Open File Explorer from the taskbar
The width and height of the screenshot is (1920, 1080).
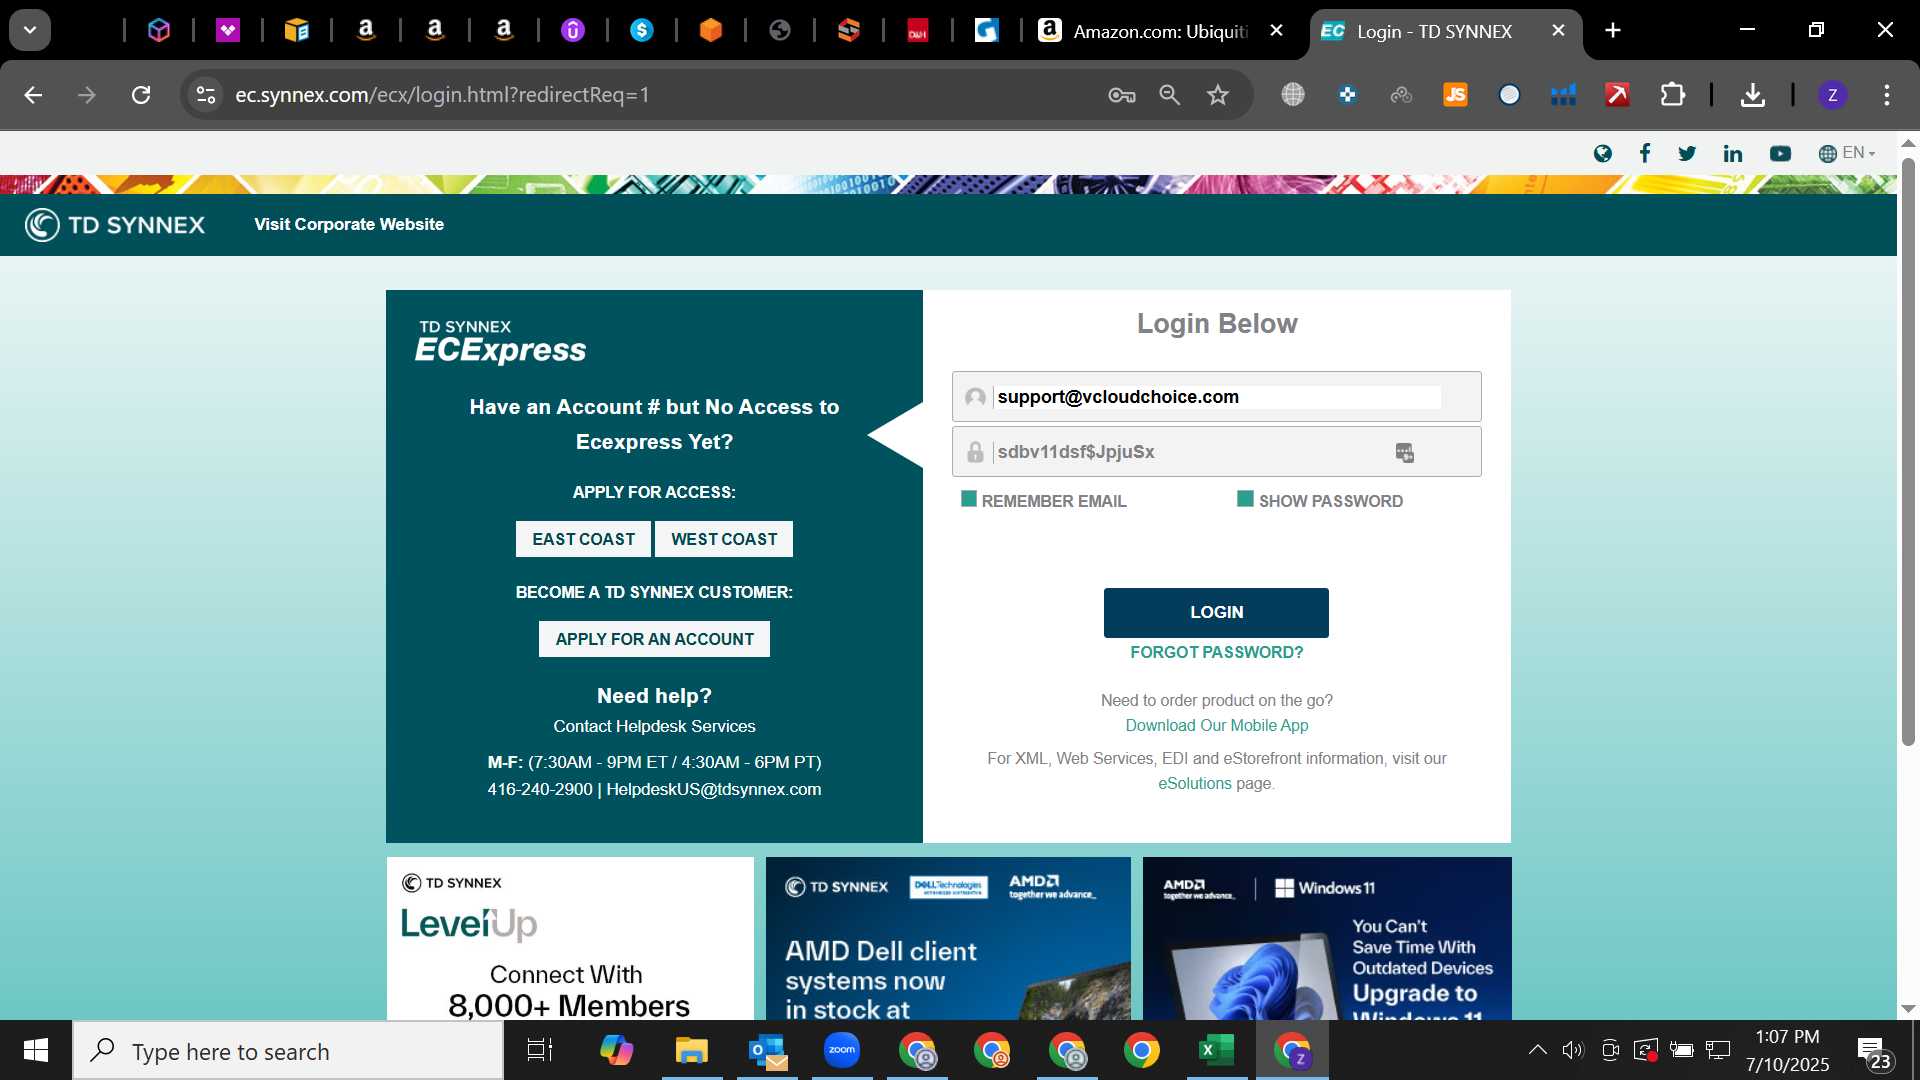[x=691, y=1051]
